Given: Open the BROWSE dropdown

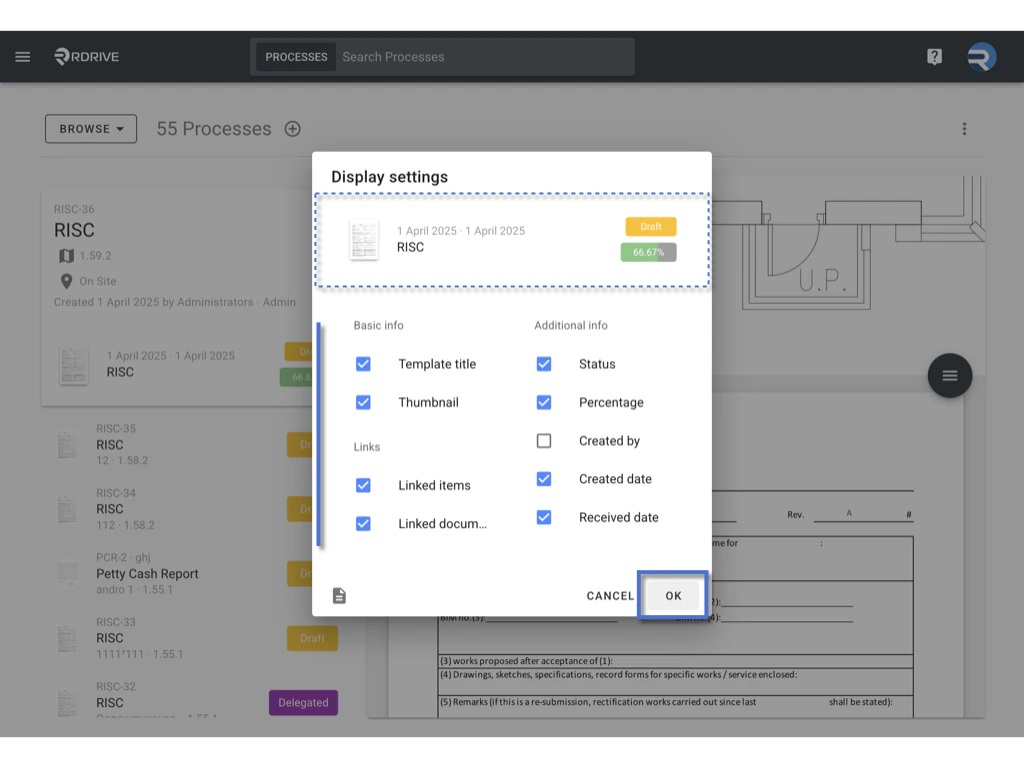Looking at the screenshot, I should (x=91, y=128).
